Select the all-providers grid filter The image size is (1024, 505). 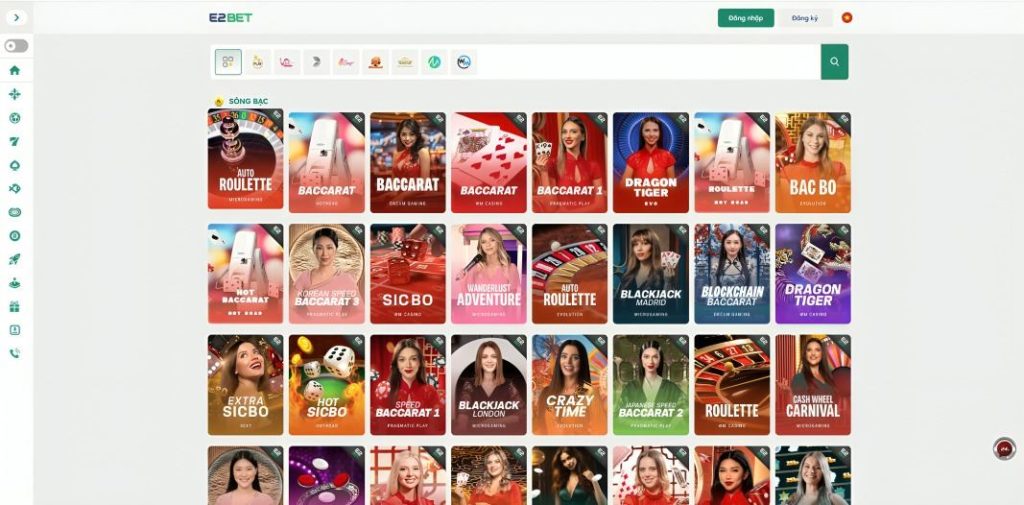228,62
